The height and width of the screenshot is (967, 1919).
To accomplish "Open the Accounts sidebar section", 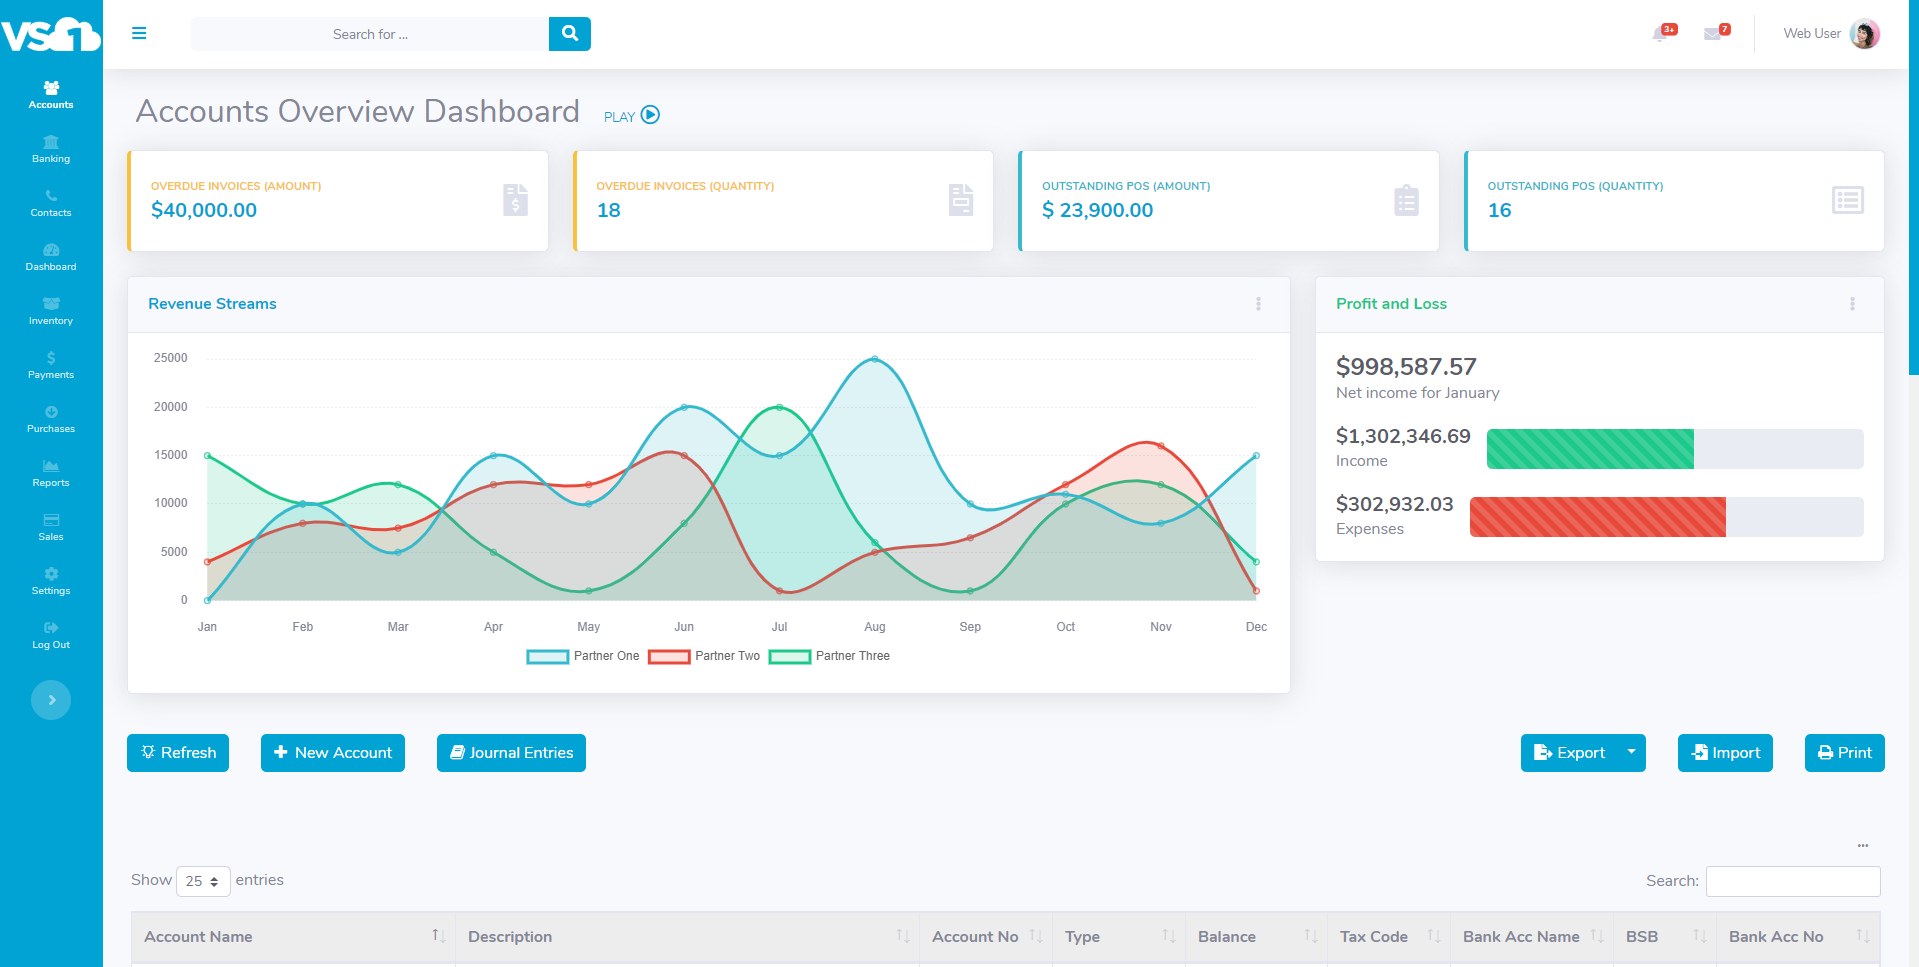I will [x=51, y=95].
